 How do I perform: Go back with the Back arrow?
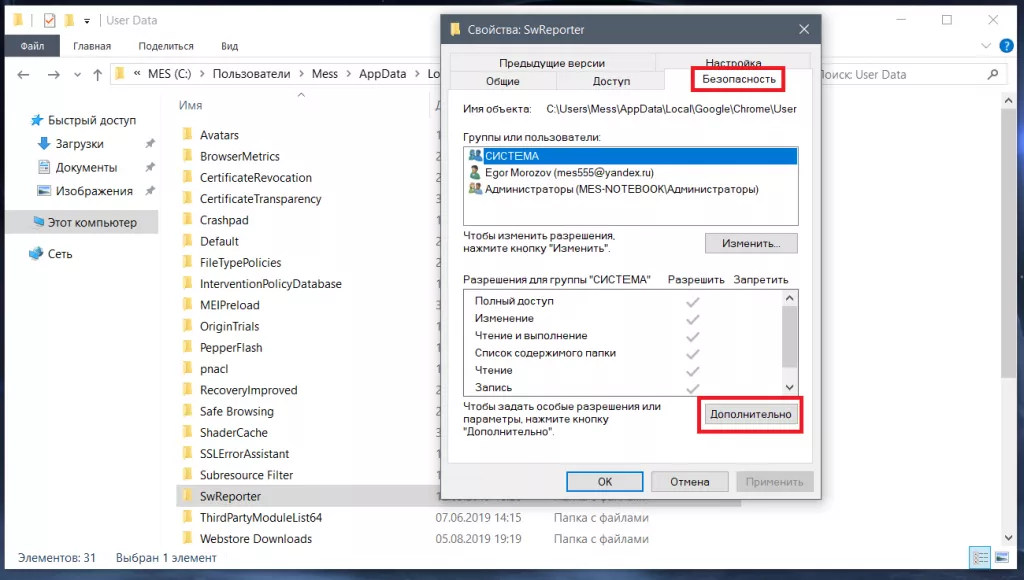click(x=24, y=74)
